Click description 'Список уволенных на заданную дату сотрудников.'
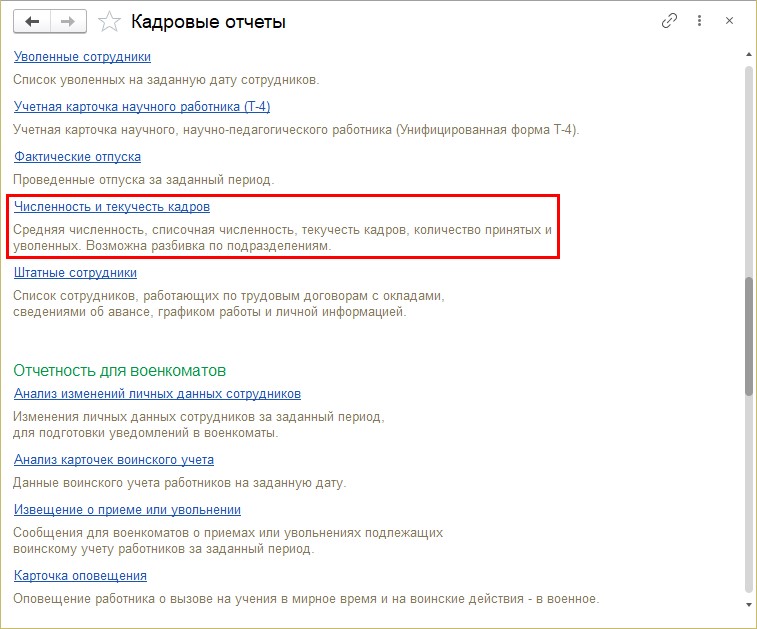Image resolution: width=757 pixels, height=629 pixels. tap(166, 80)
